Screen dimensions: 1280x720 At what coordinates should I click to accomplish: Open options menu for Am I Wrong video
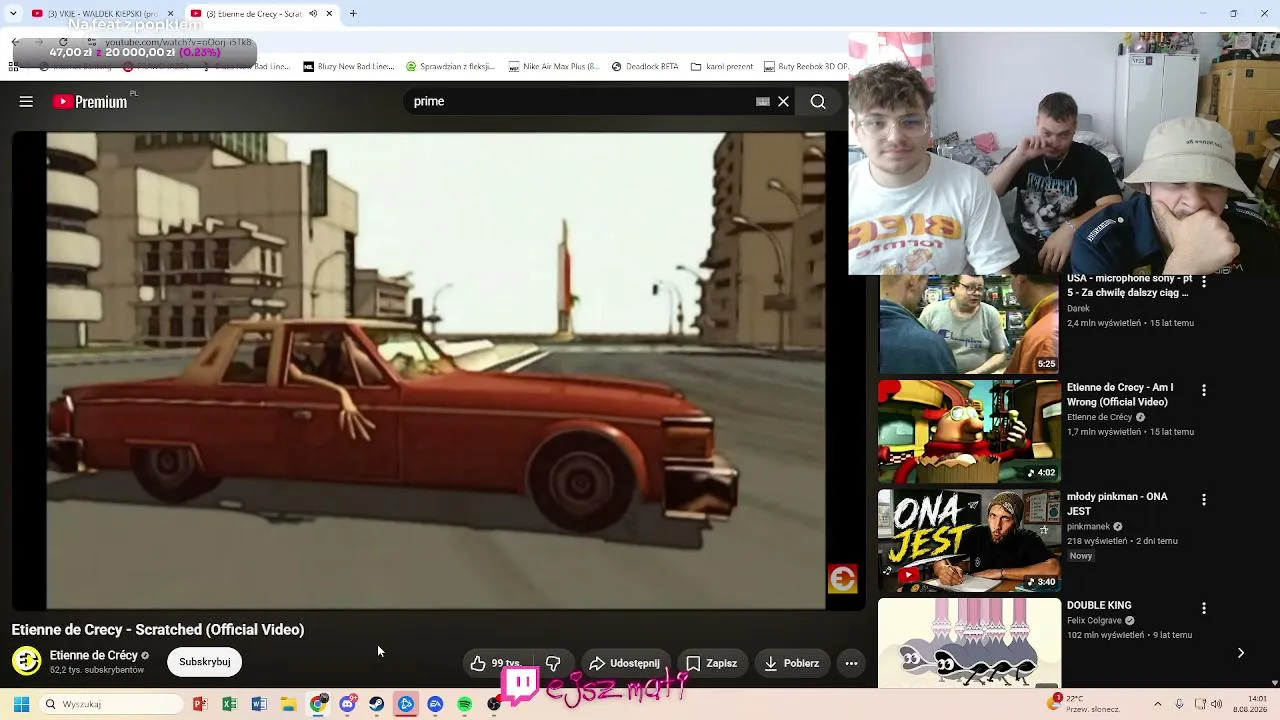[x=1204, y=390]
